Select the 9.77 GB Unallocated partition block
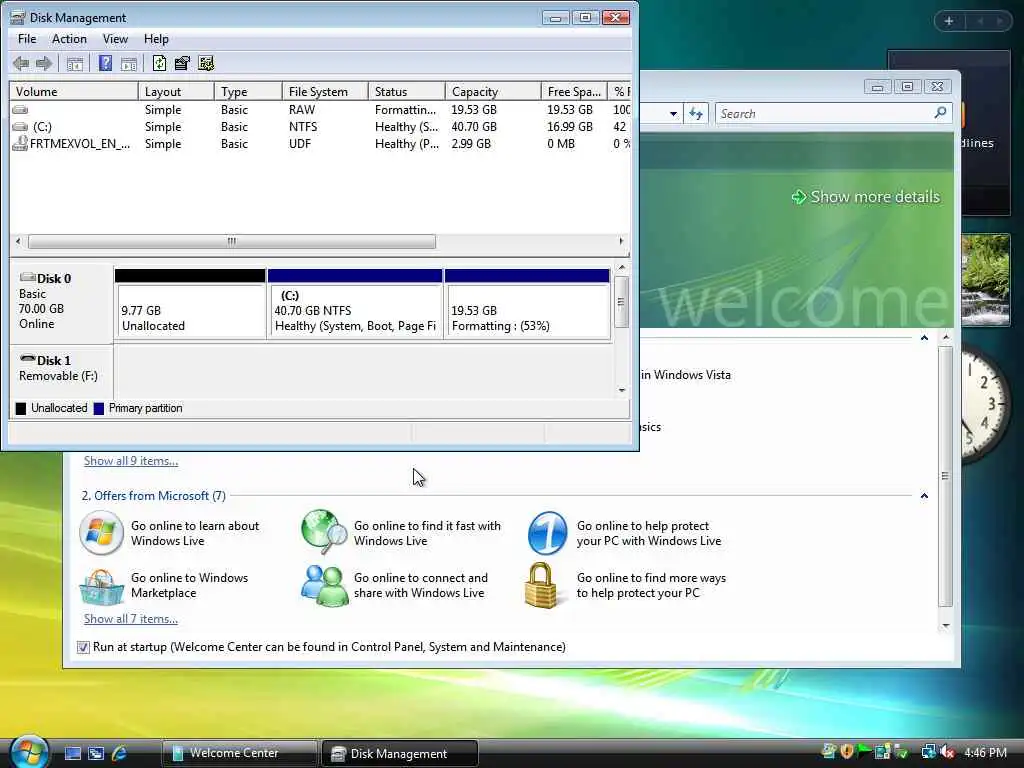1024x768 pixels. click(x=190, y=304)
